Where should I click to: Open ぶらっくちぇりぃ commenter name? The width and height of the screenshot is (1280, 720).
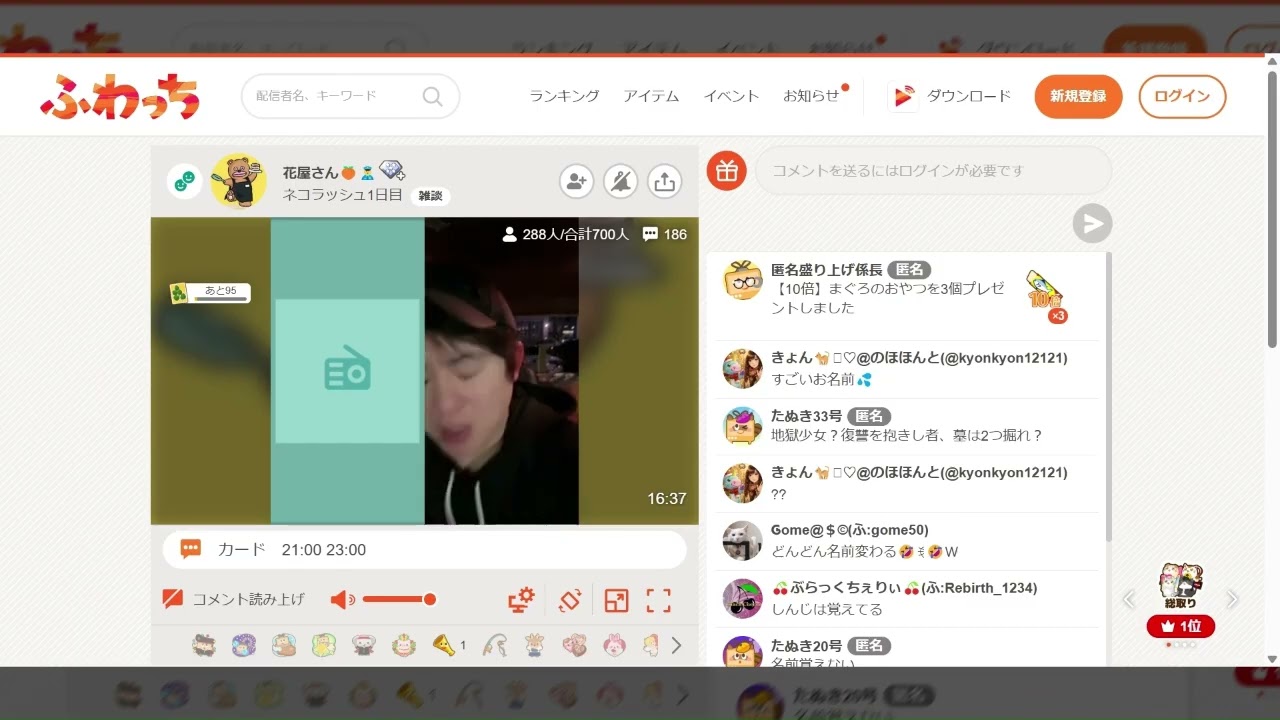(x=904, y=588)
